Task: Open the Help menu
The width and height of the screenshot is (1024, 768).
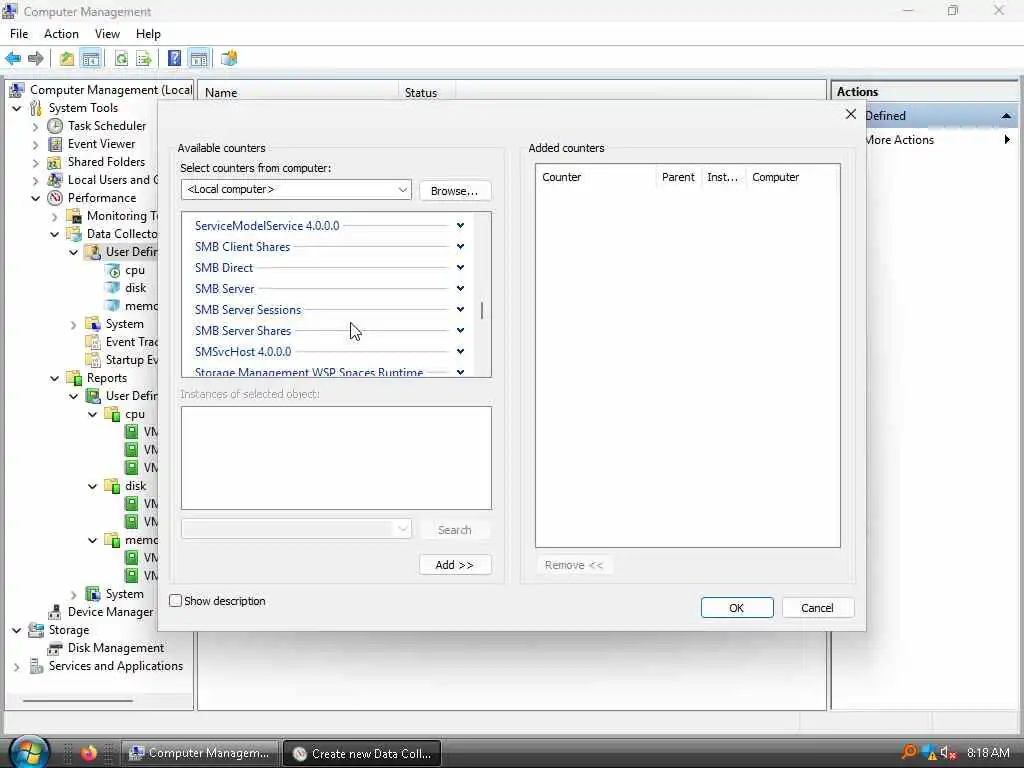Action: [148, 34]
